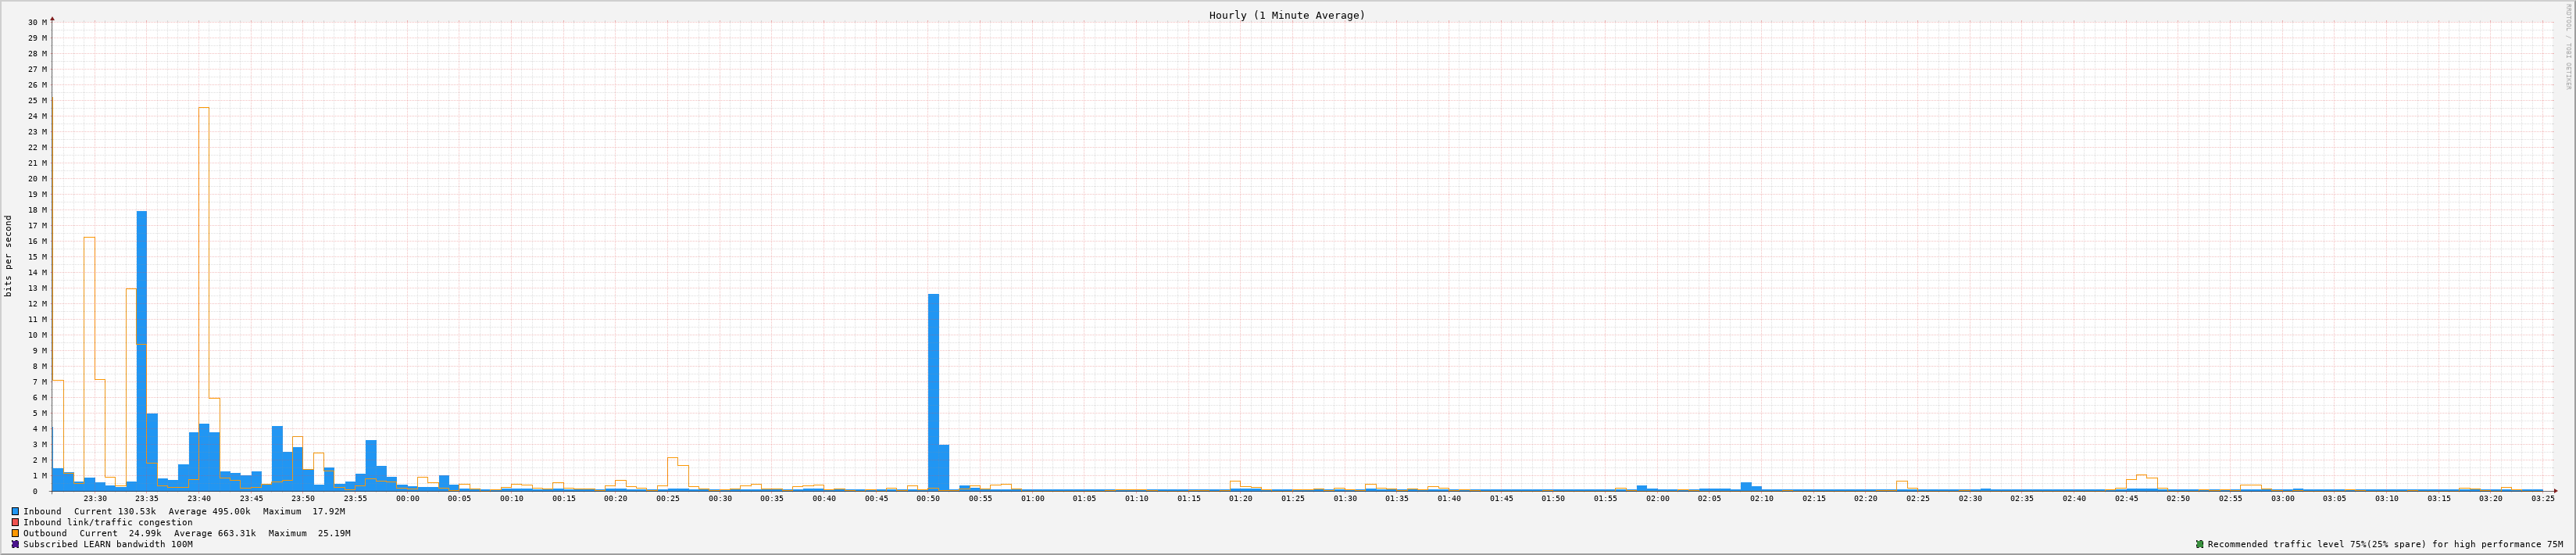
Task: Click the purple Subscribed LEARN bandwidth swatch
Action: [15, 544]
